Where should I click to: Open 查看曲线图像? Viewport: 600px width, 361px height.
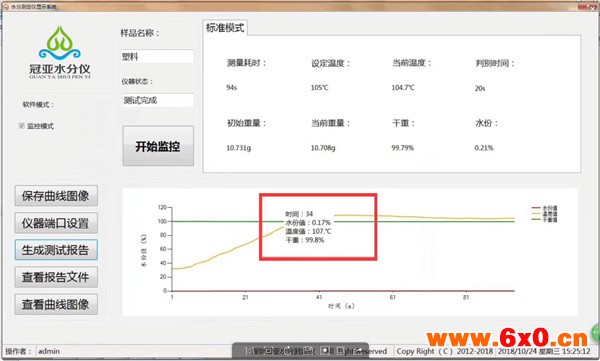pos(56,304)
